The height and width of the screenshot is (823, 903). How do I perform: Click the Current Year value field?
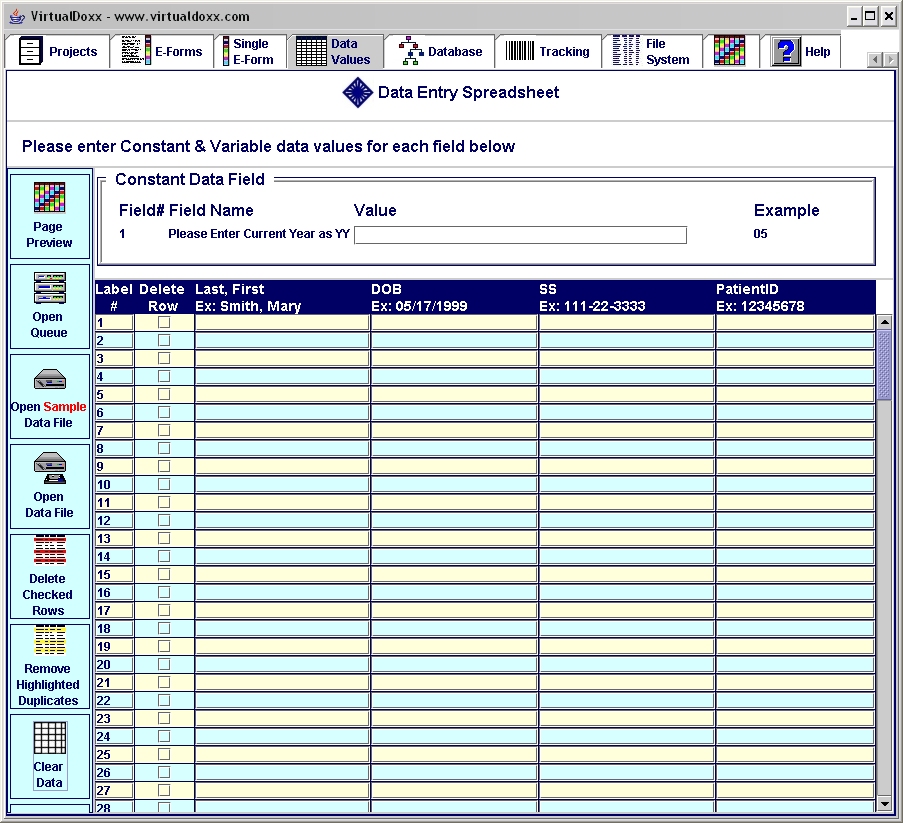click(x=520, y=235)
